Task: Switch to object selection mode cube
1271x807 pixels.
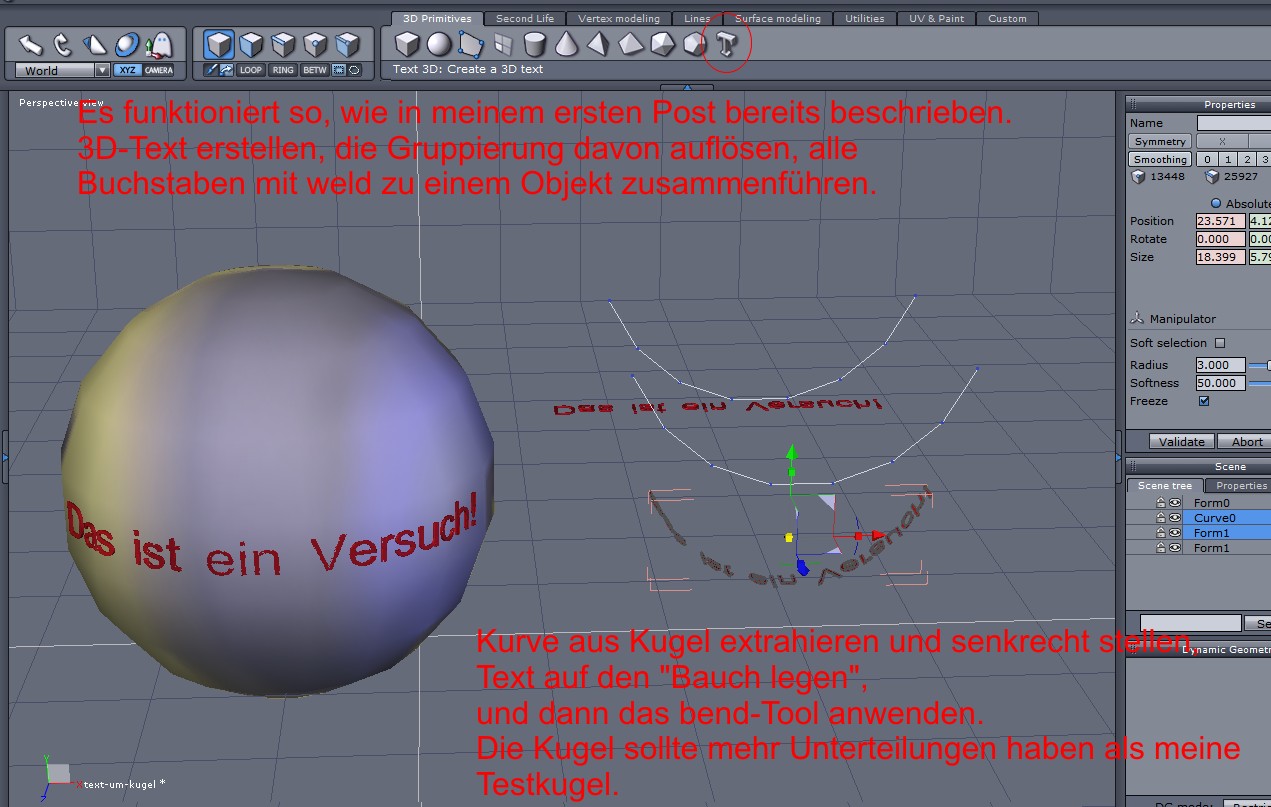Action: [x=219, y=44]
